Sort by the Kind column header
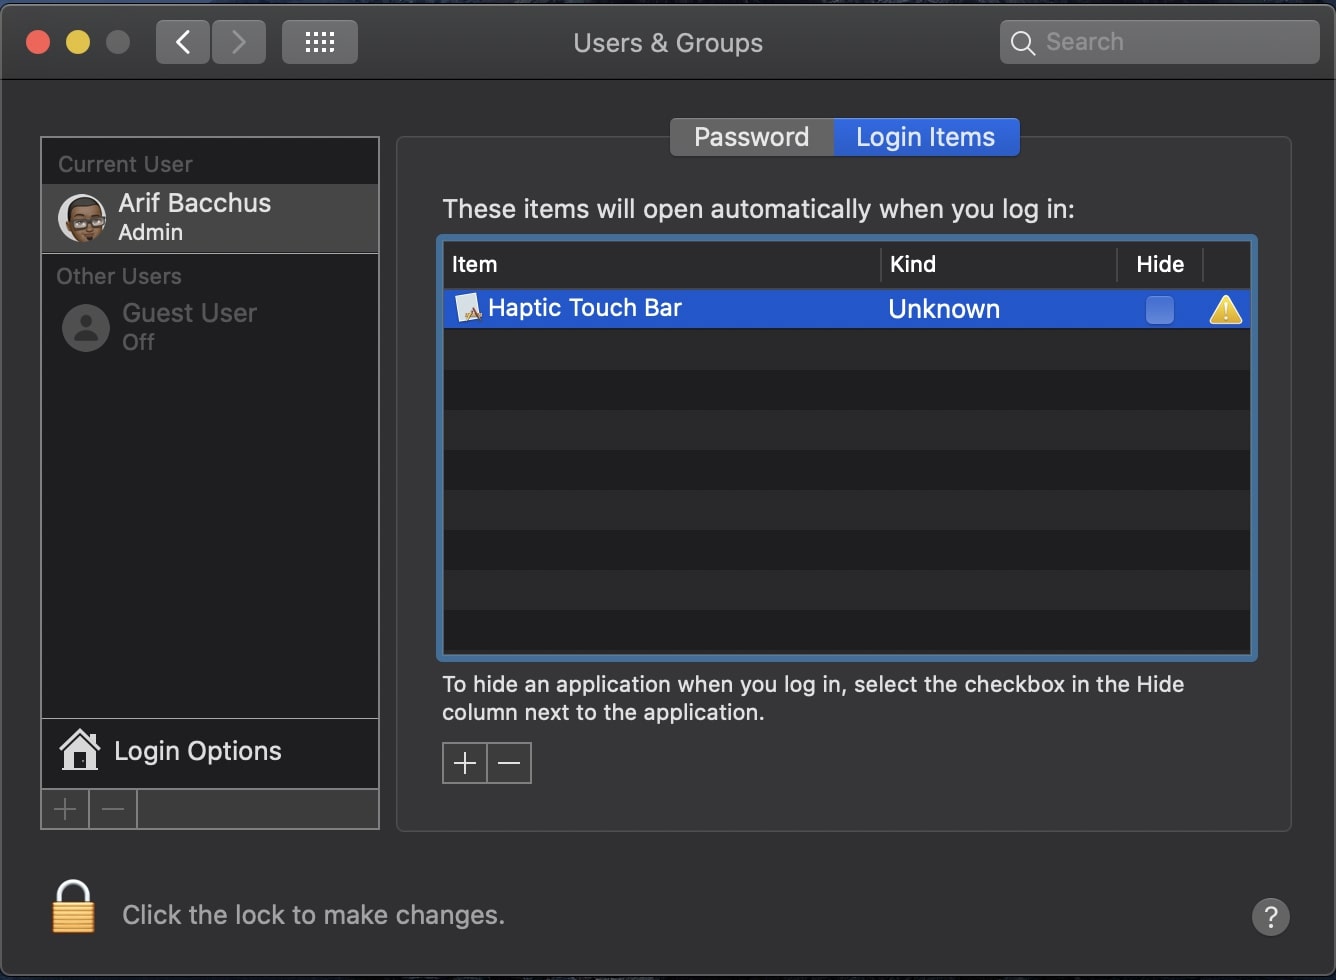The width and height of the screenshot is (1336, 980). tap(999, 264)
